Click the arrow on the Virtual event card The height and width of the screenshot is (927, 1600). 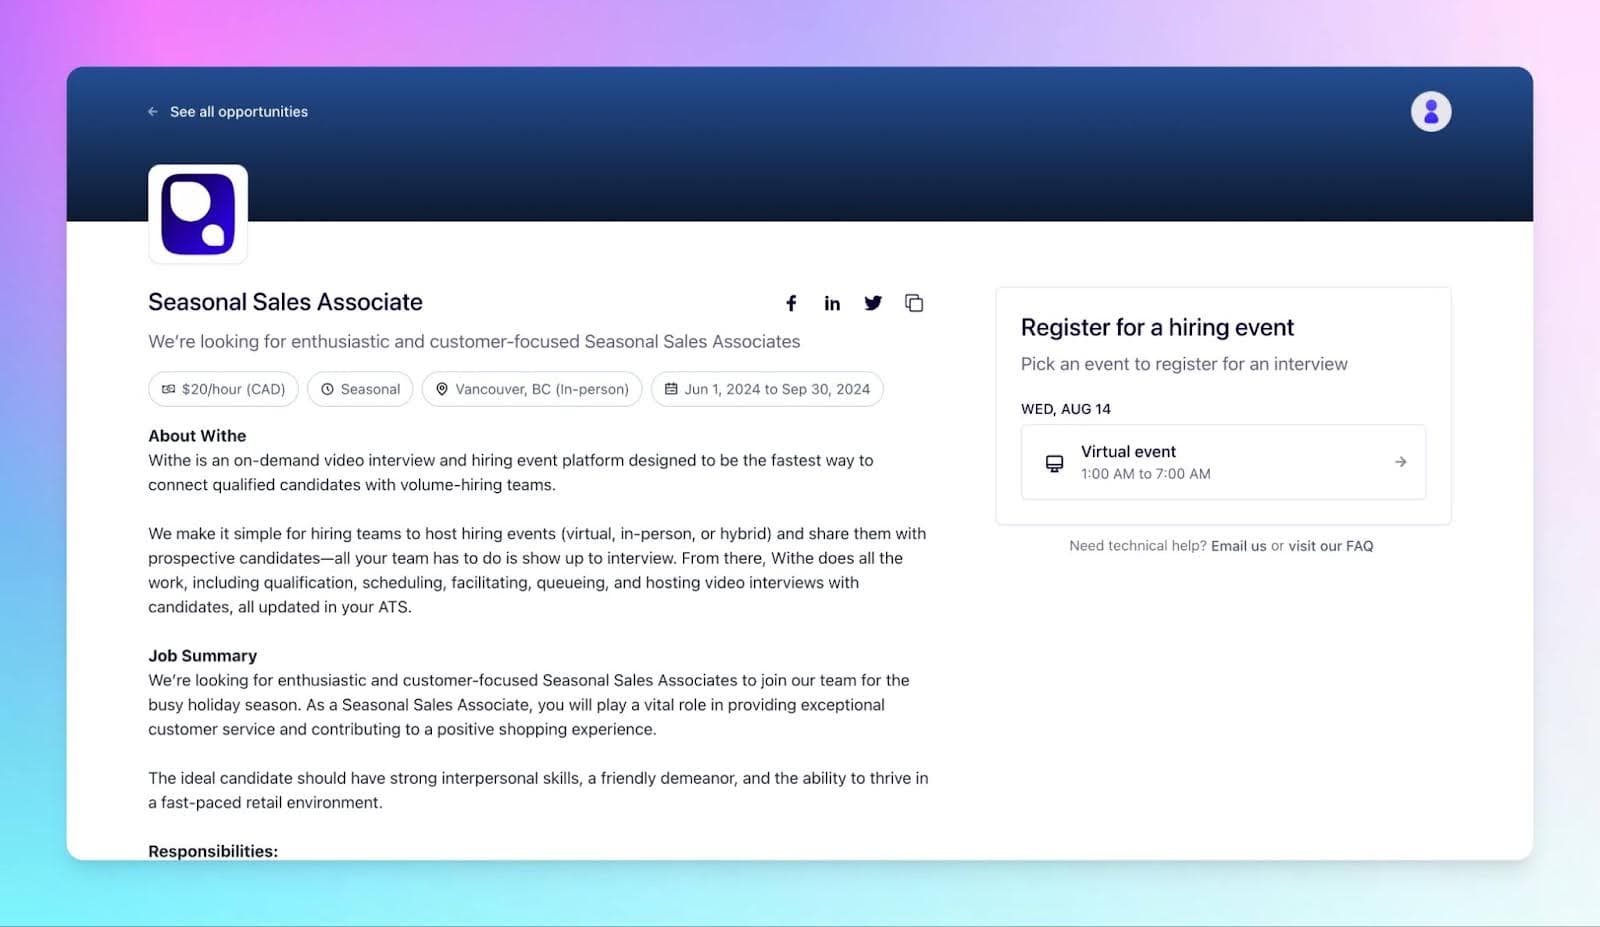coord(1401,462)
